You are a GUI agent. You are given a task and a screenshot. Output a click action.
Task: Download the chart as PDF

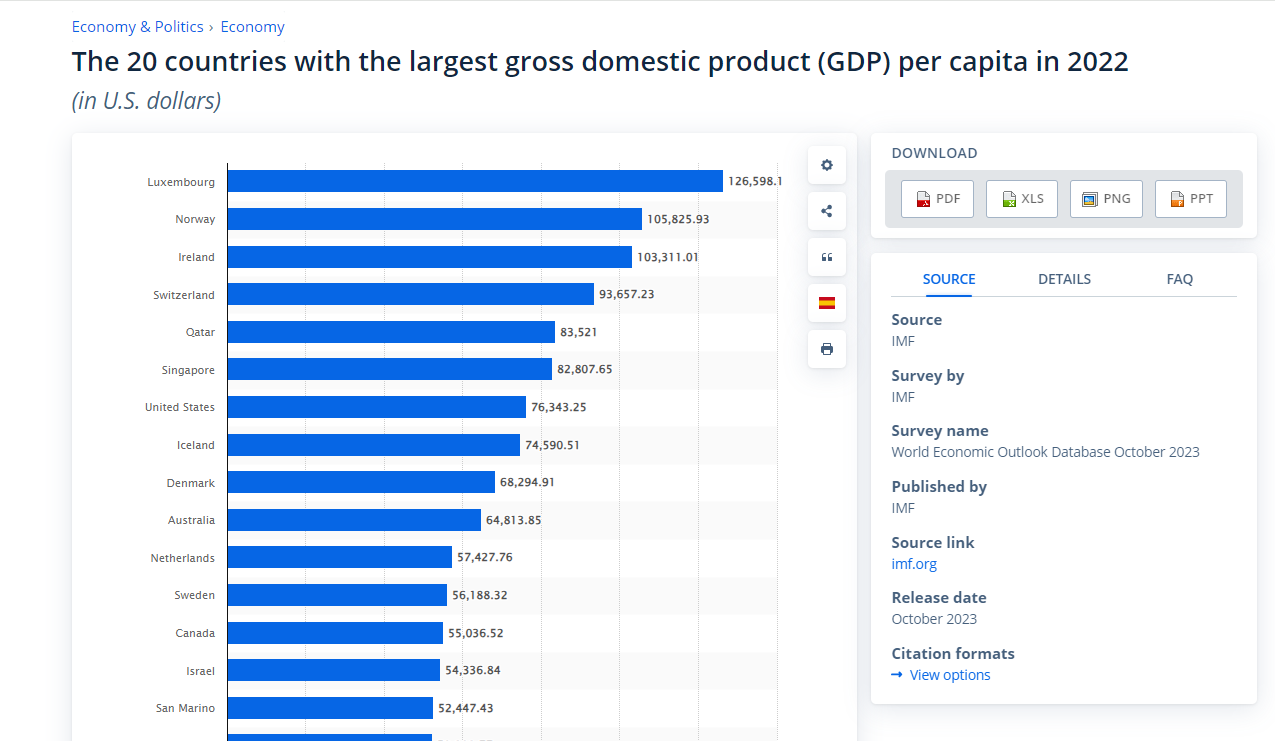click(x=937, y=199)
